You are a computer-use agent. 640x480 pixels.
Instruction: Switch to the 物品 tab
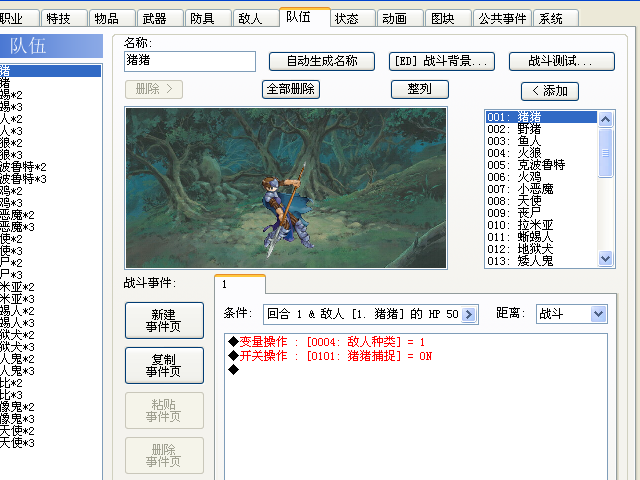(112, 18)
